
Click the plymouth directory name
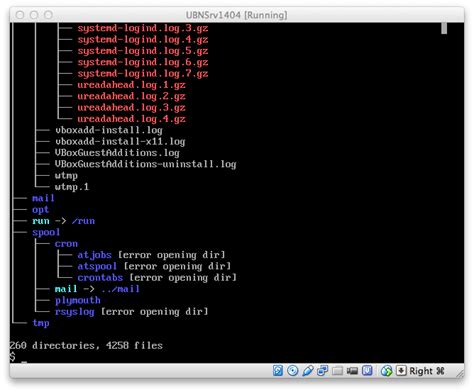pyautogui.click(x=78, y=300)
